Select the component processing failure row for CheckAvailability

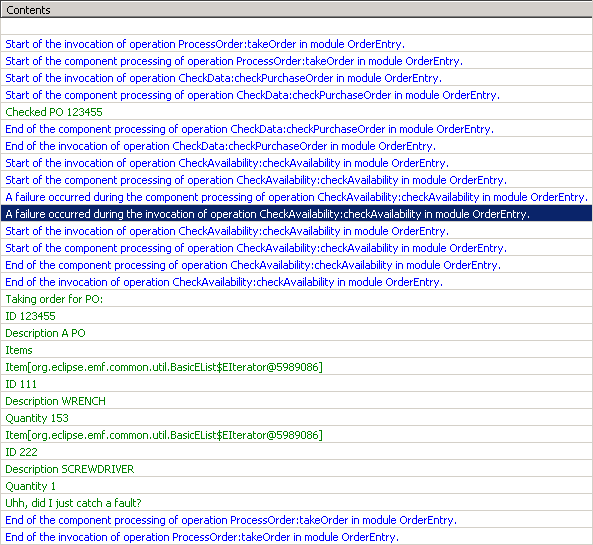point(296,197)
